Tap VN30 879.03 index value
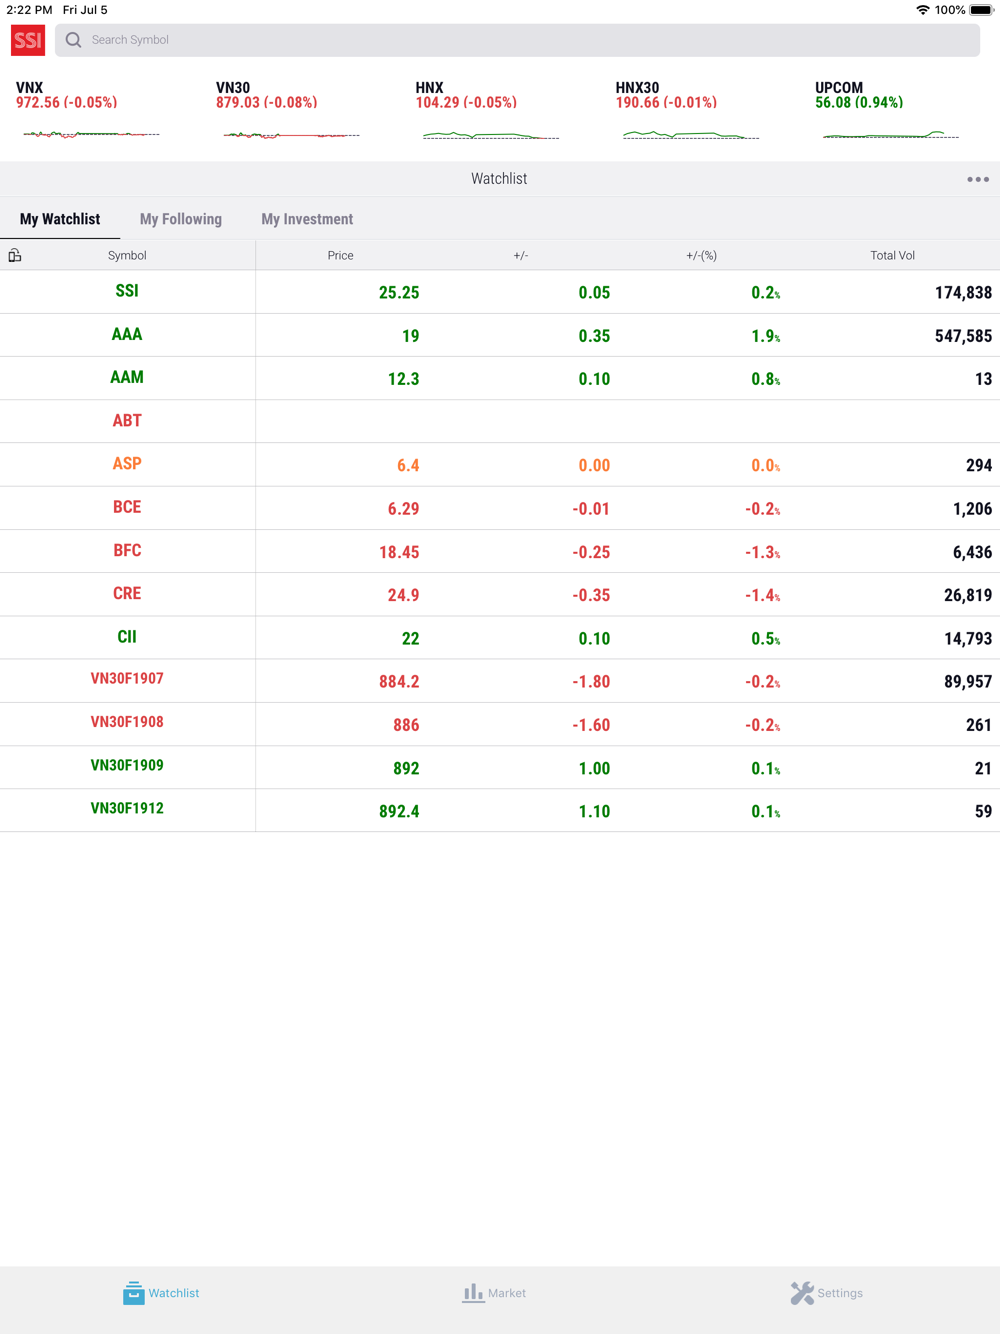Screen dimensions: 1000x1334 [x=266, y=103]
